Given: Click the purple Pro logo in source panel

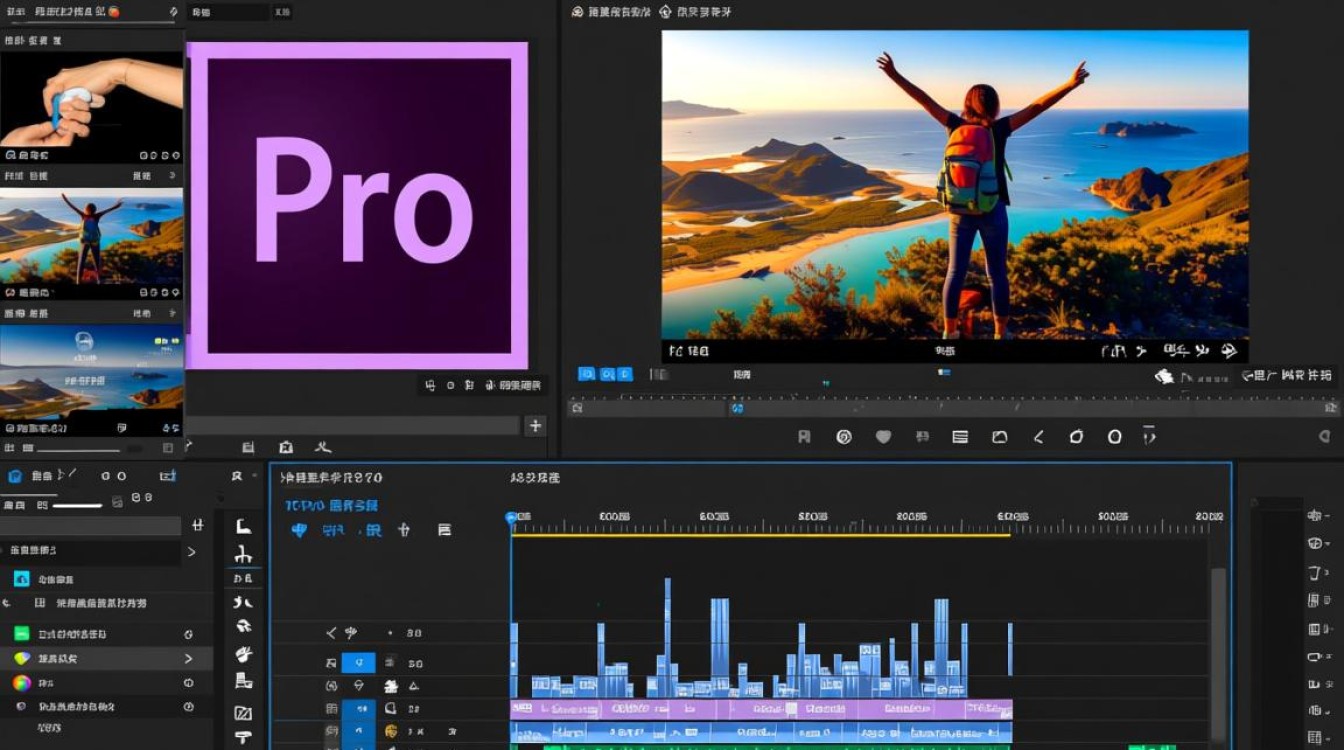Looking at the screenshot, I should click(x=357, y=206).
